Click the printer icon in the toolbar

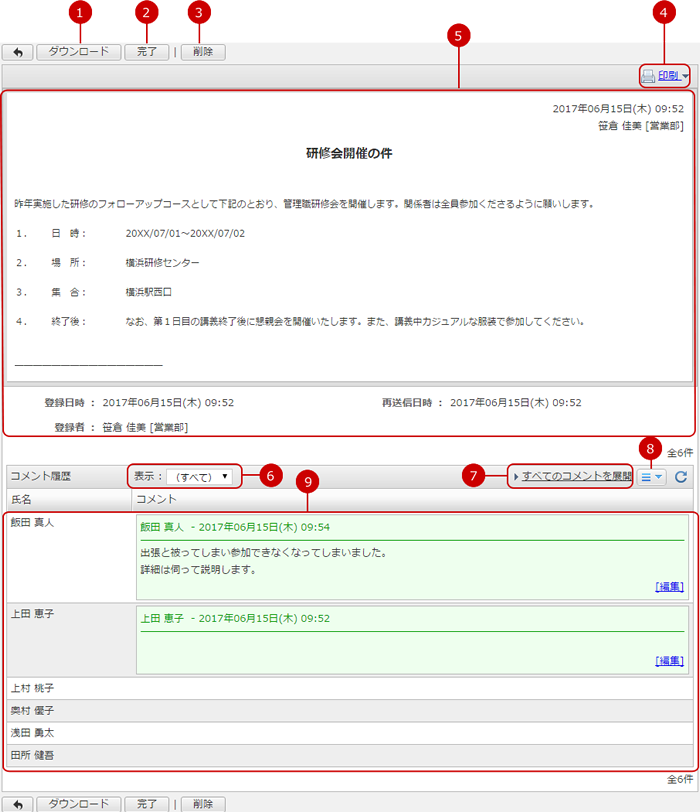click(x=648, y=76)
